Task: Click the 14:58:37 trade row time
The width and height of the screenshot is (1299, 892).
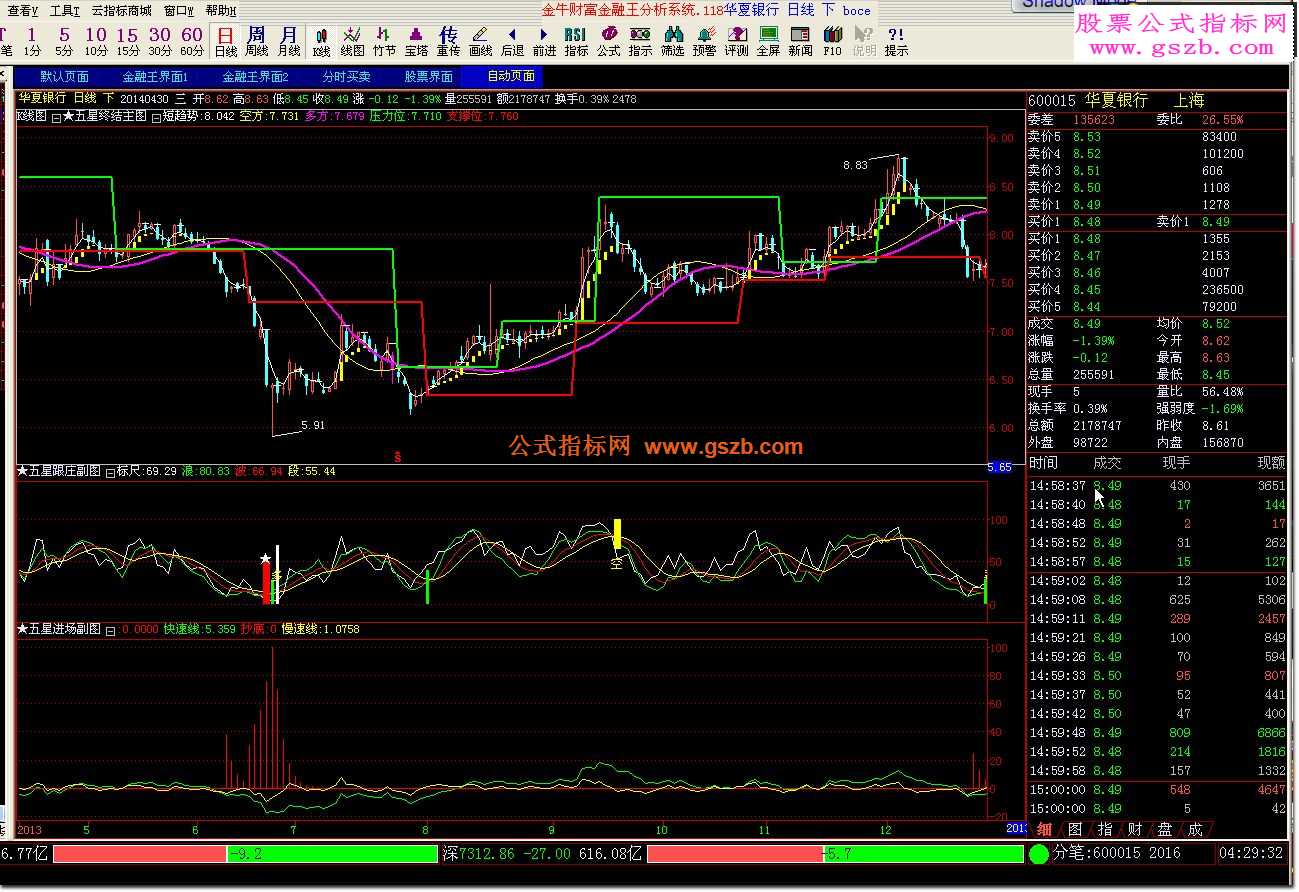Action: tap(1057, 486)
